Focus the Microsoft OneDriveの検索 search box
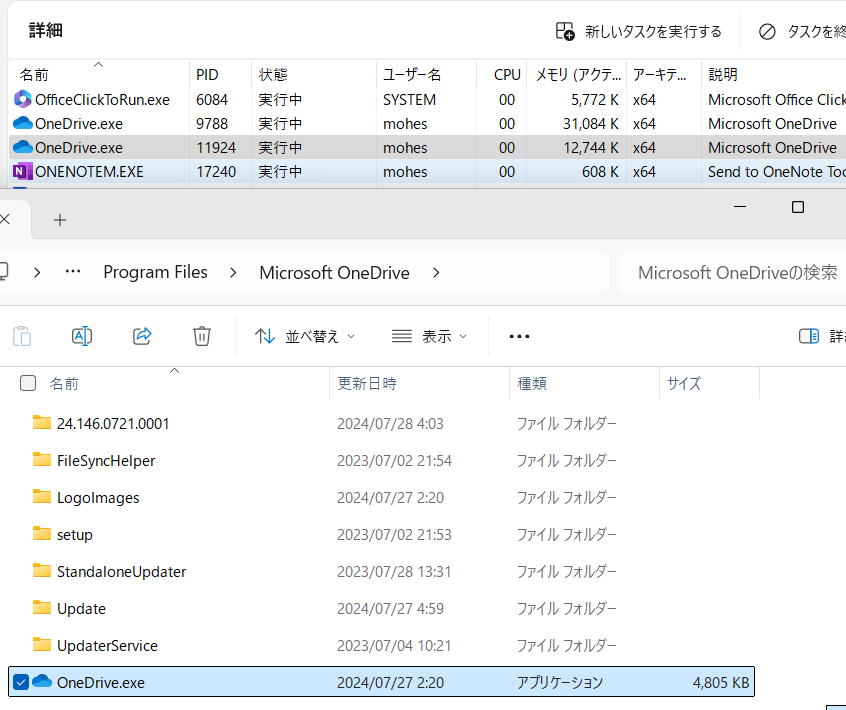 (x=732, y=272)
